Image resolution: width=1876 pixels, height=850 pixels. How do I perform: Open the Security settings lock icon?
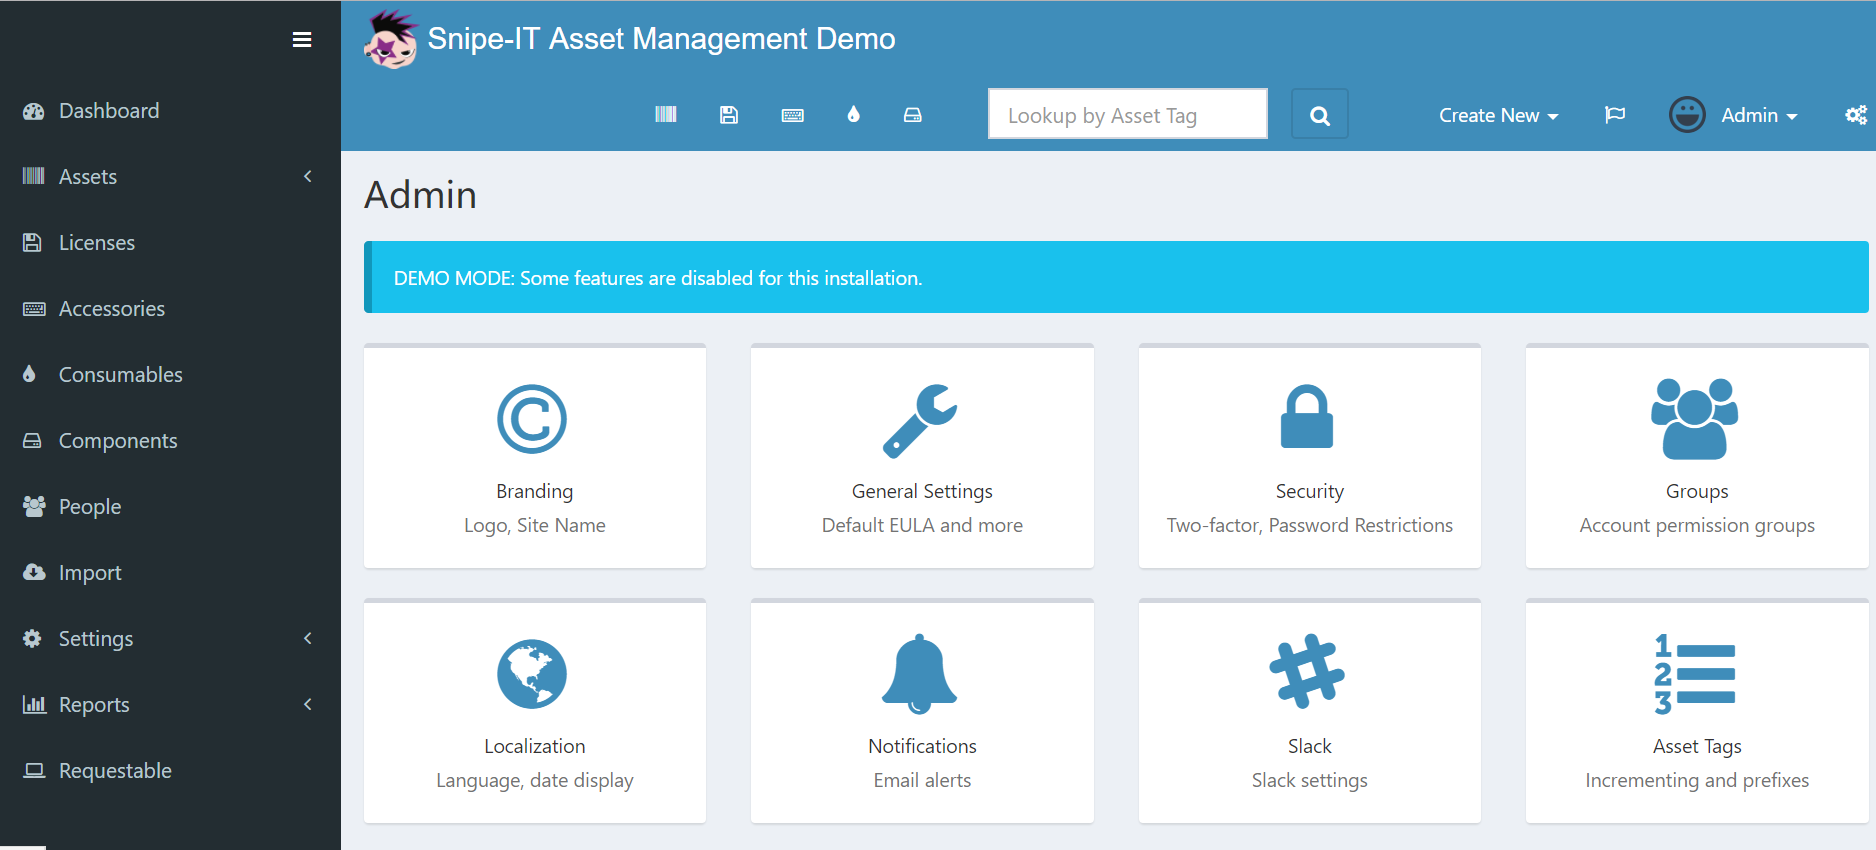pyautogui.click(x=1307, y=418)
